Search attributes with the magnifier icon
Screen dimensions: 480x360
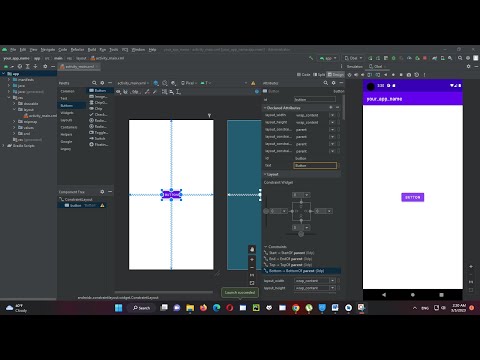click(326, 83)
